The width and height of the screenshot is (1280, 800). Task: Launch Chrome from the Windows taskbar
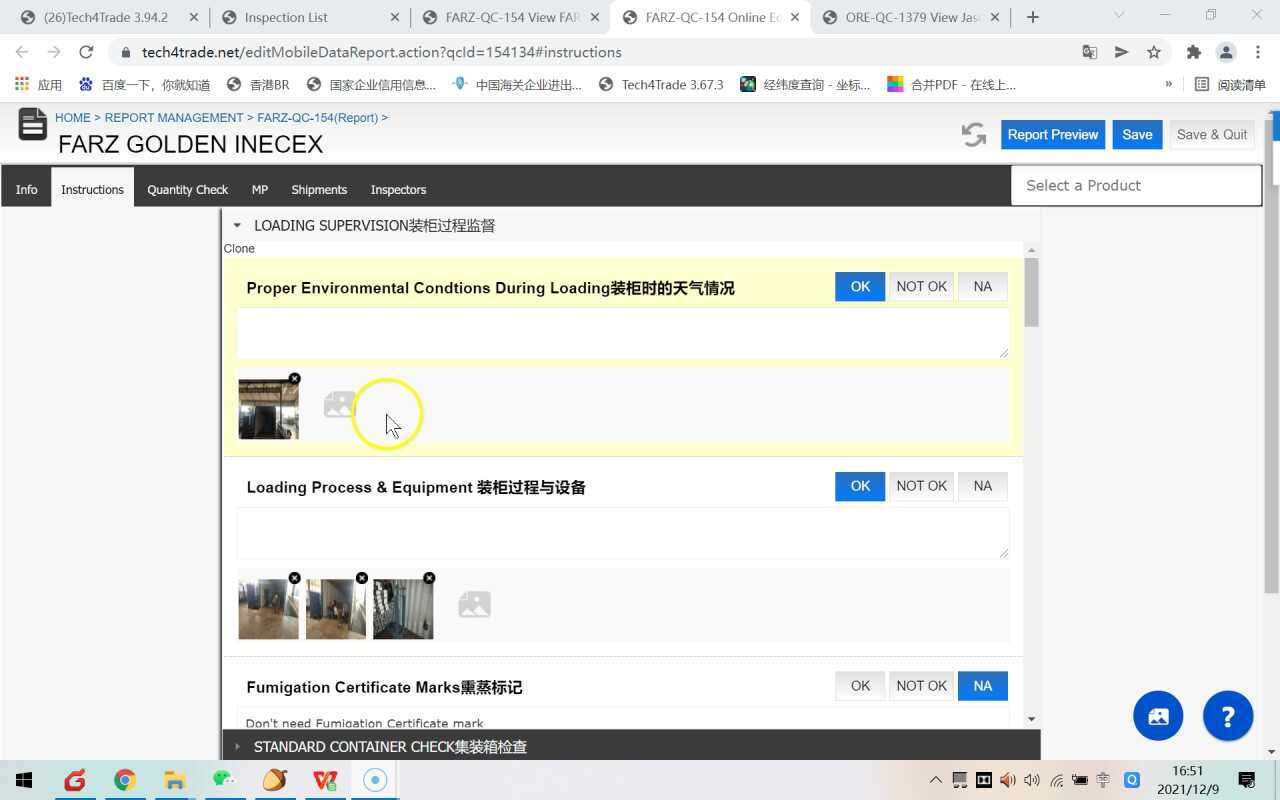[124, 780]
